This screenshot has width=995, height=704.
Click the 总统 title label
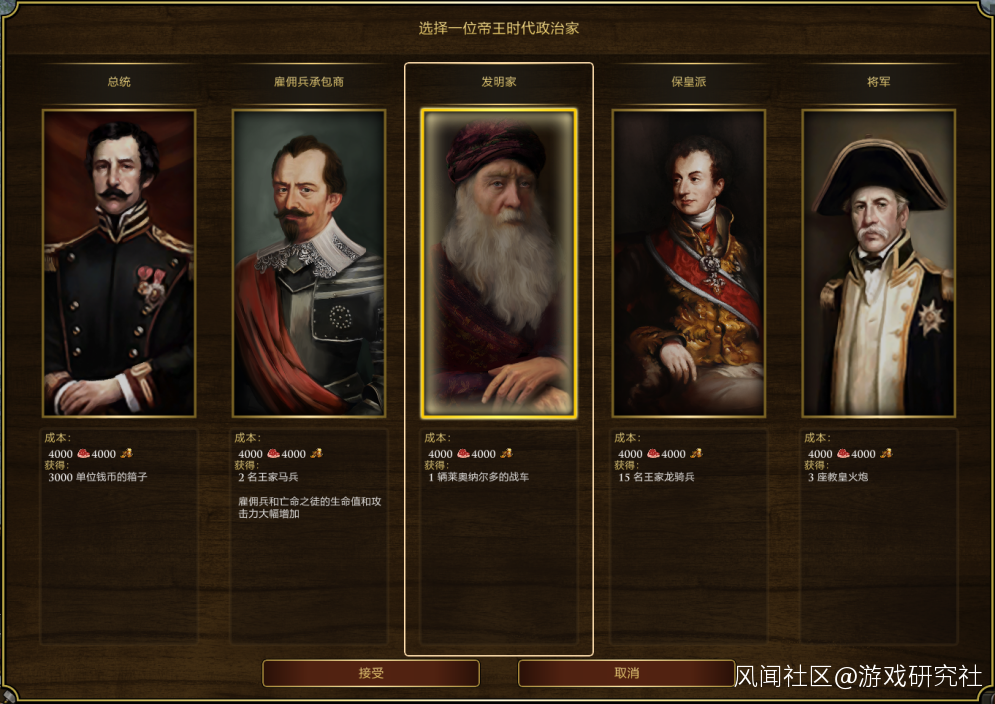[119, 82]
